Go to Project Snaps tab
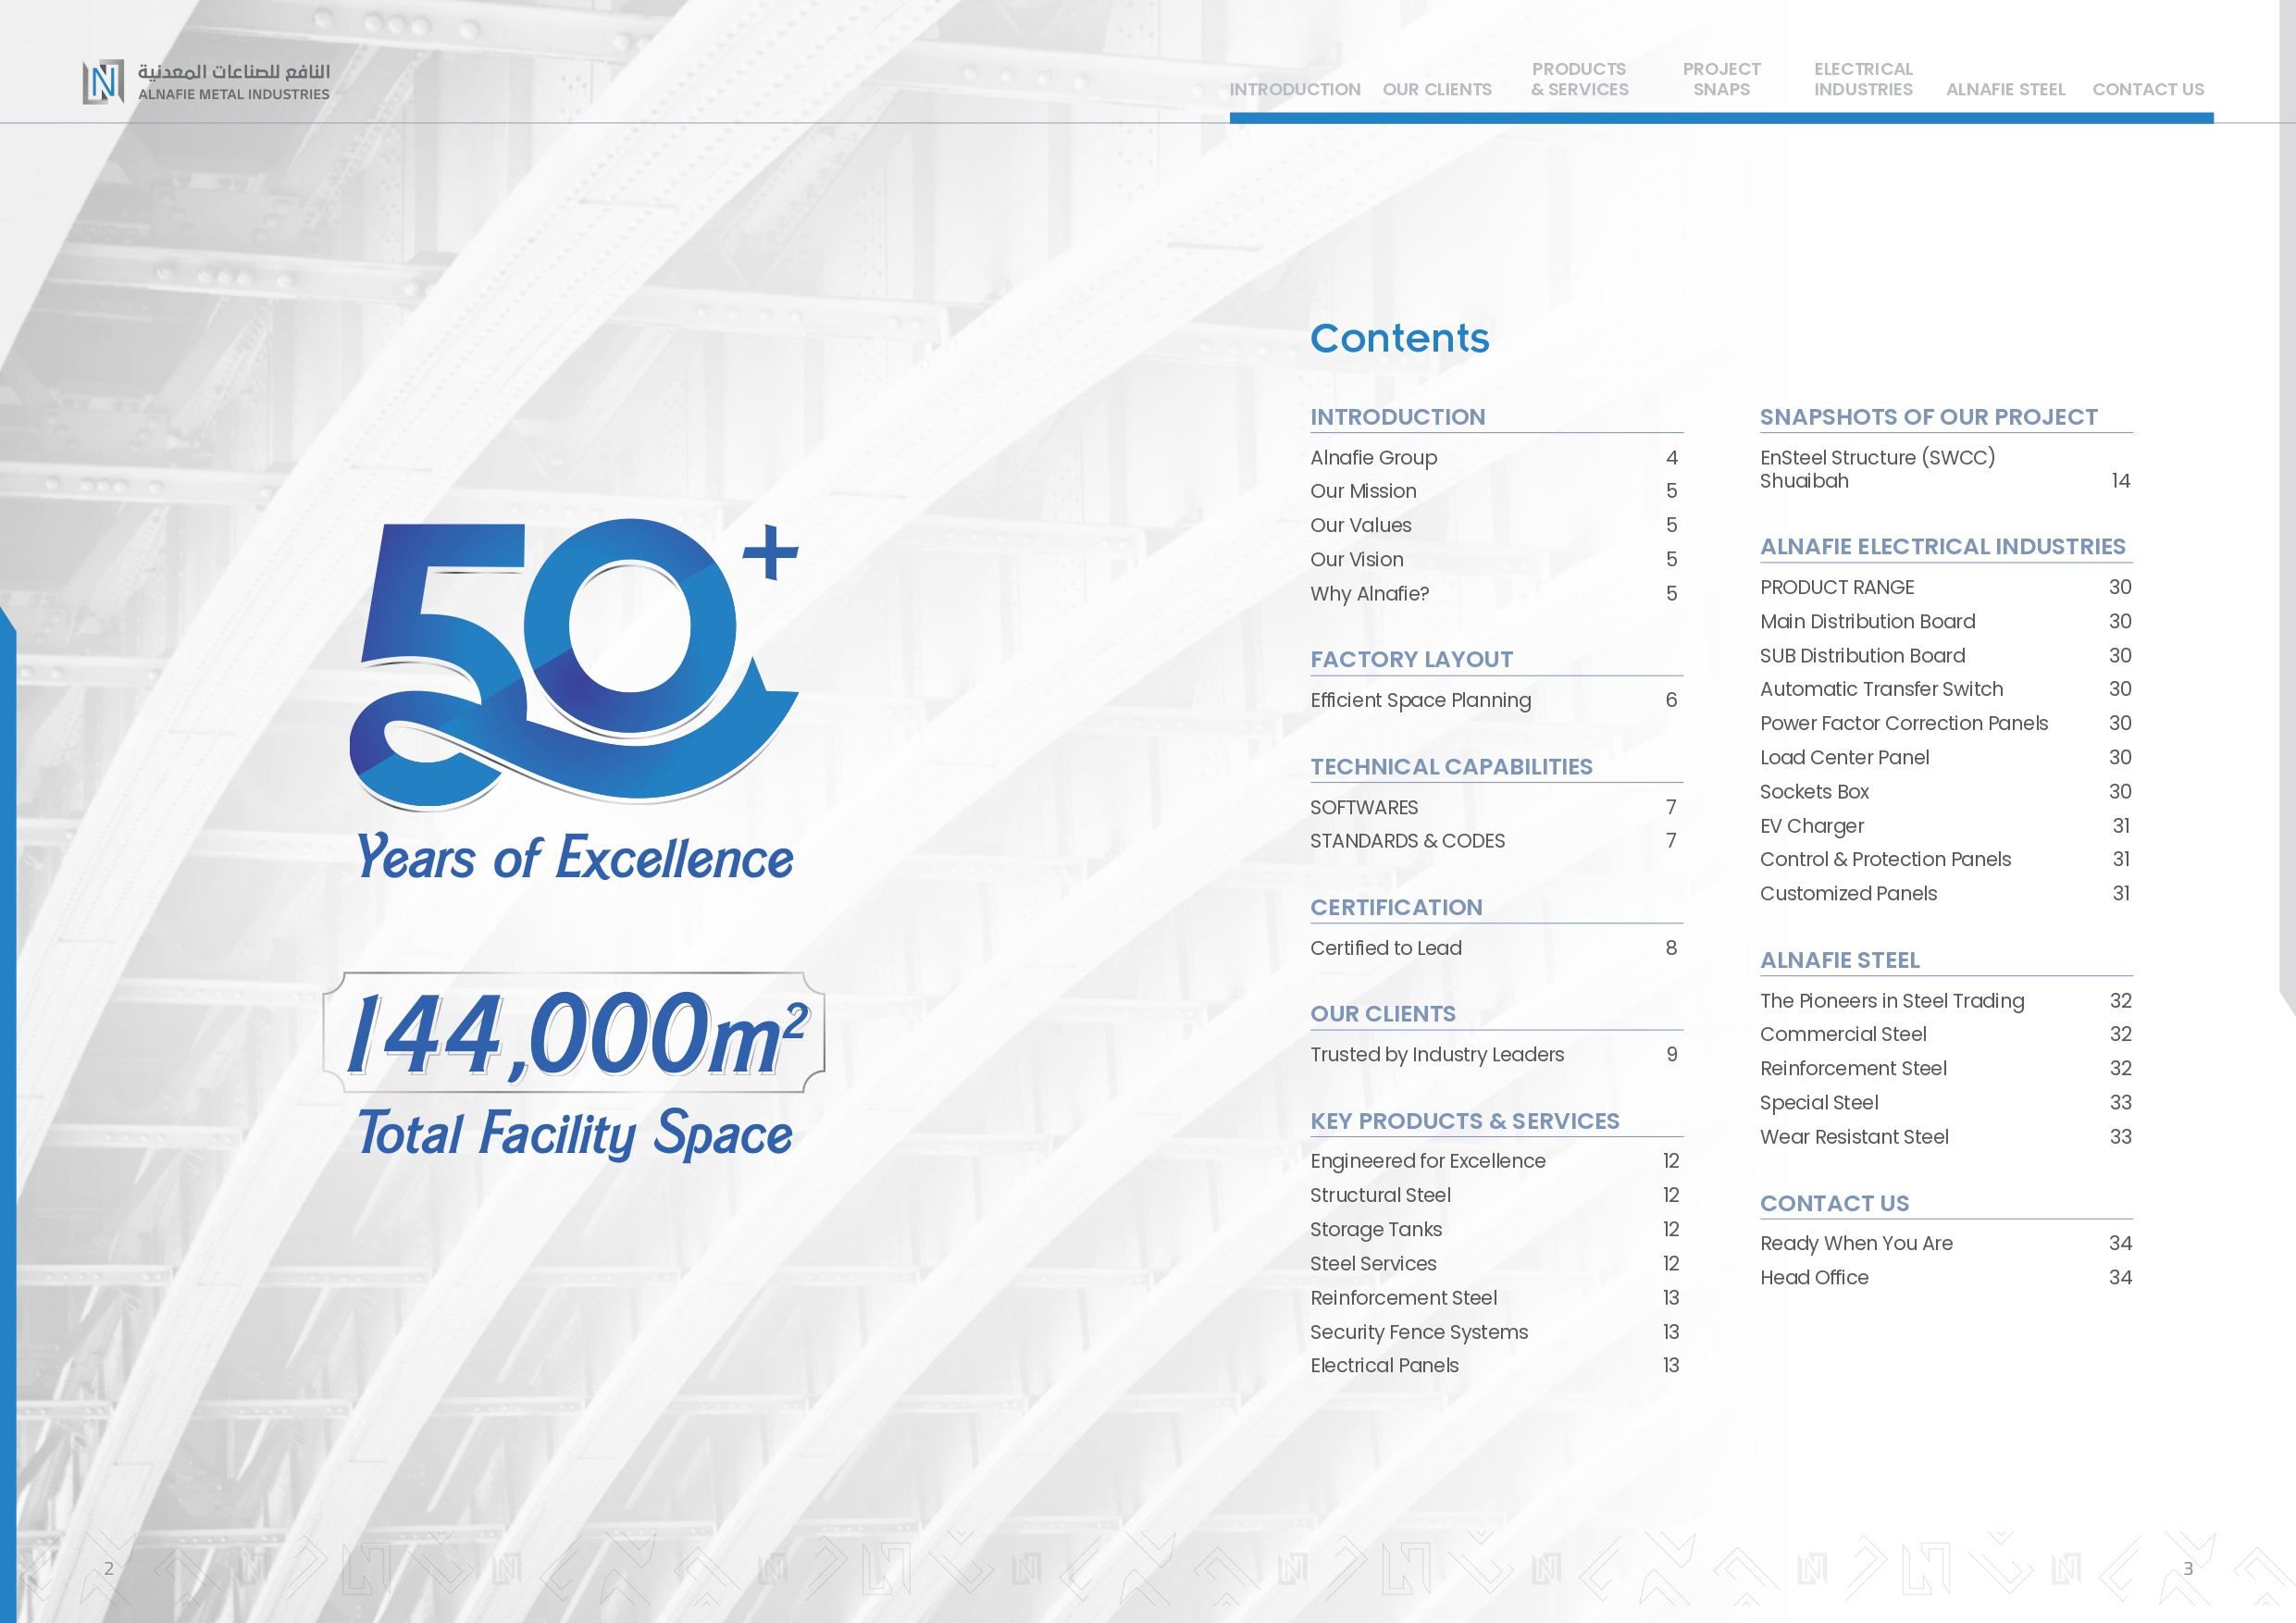 click(x=1720, y=79)
